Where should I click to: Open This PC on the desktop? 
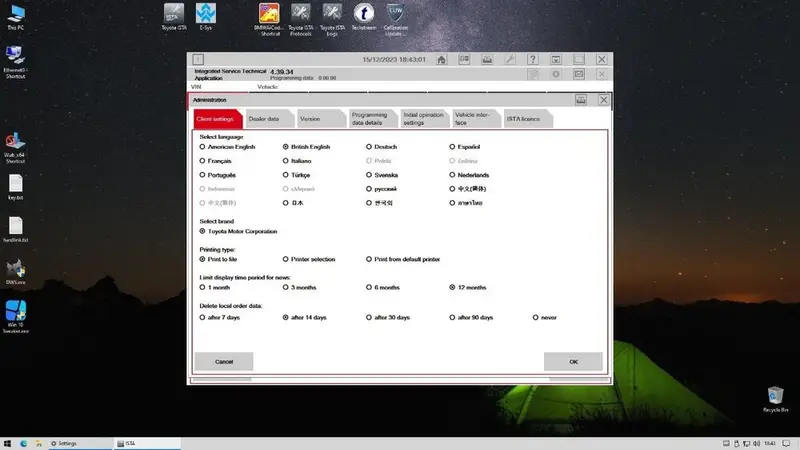(x=15, y=18)
